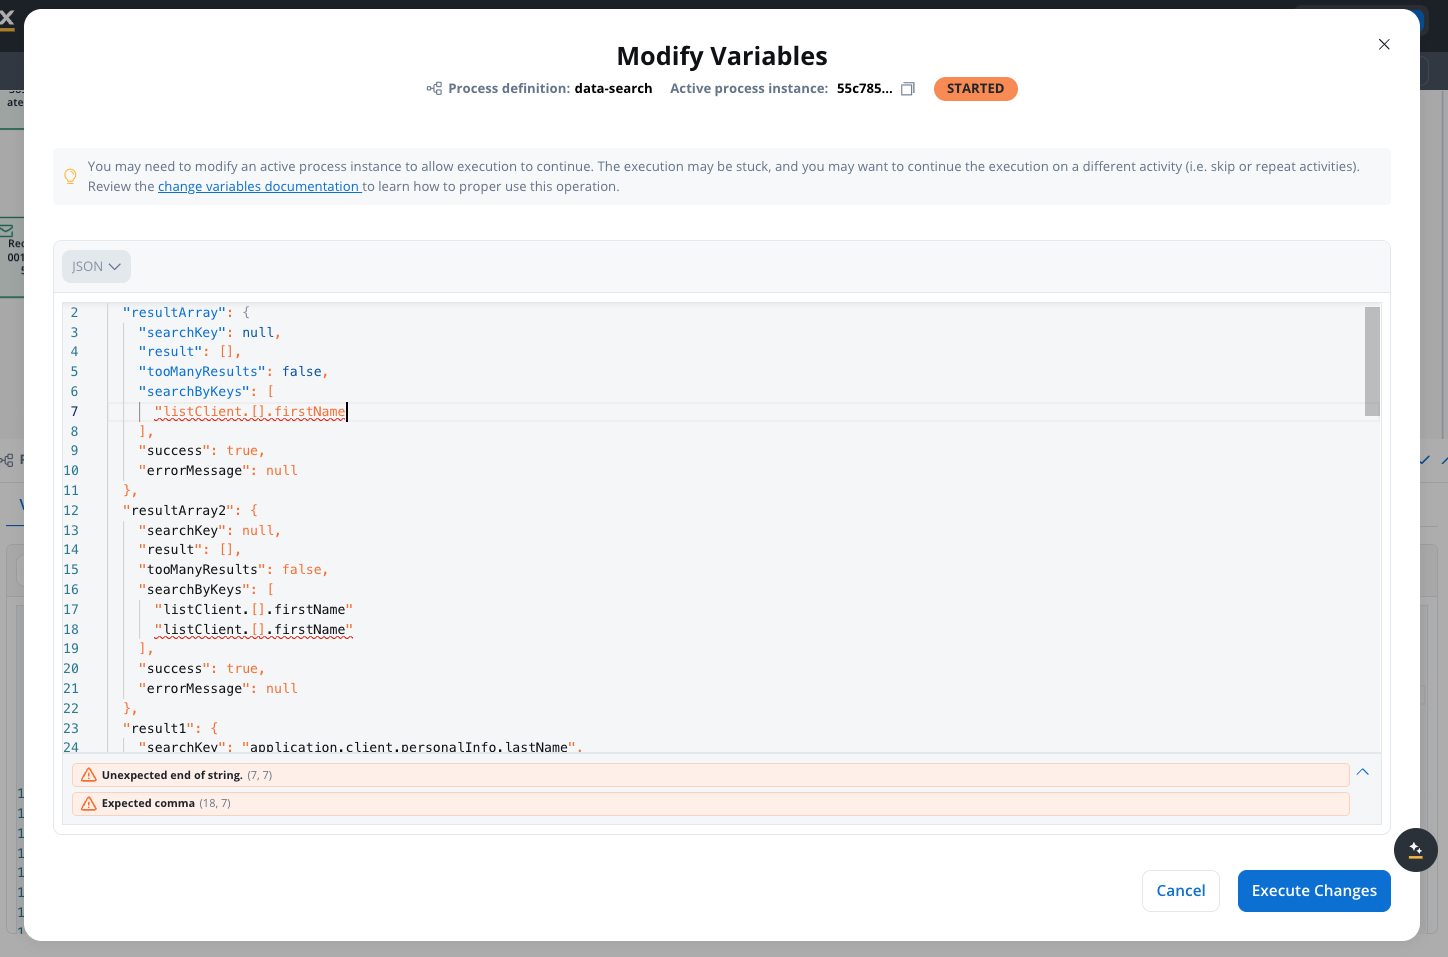Copy the active process instance ID
The image size is (1448, 957).
pyautogui.click(x=908, y=89)
